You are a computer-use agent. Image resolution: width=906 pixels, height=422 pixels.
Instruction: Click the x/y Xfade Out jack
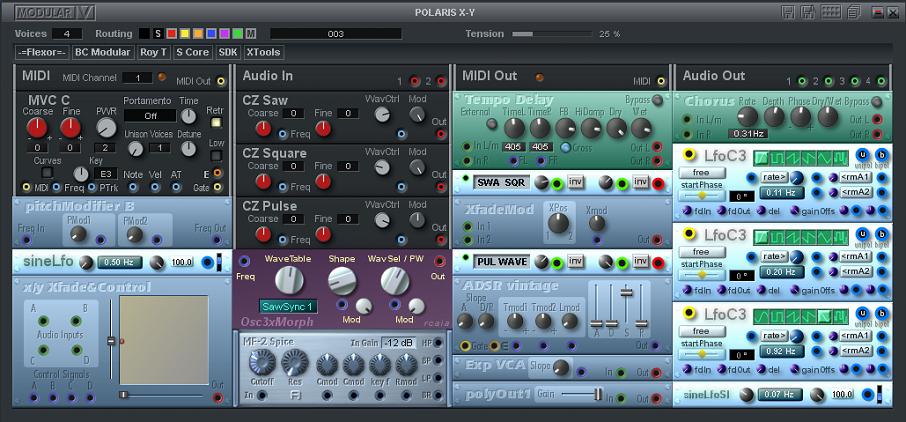pyautogui.click(x=218, y=398)
